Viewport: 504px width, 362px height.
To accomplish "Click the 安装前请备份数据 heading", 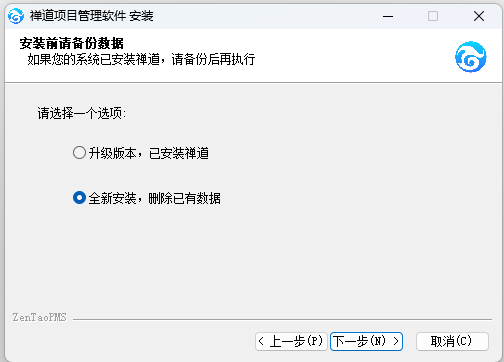I will click(x=72, y=43).
